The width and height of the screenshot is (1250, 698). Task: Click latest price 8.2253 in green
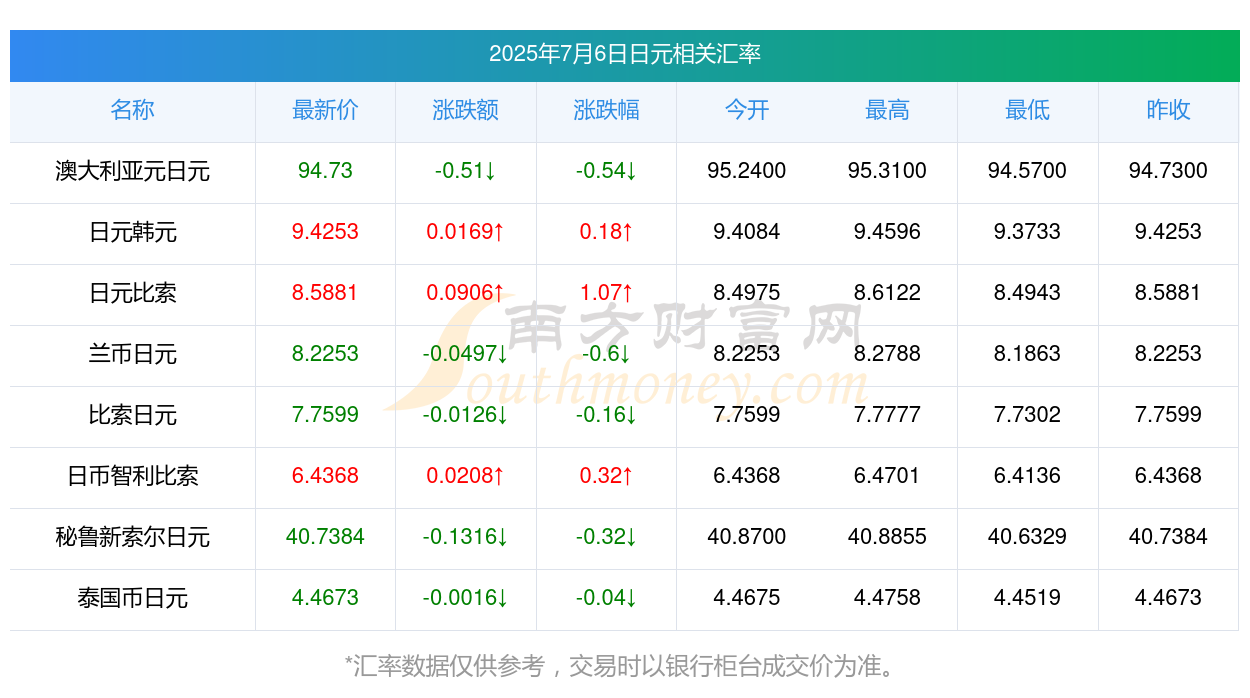pos(325,354)
